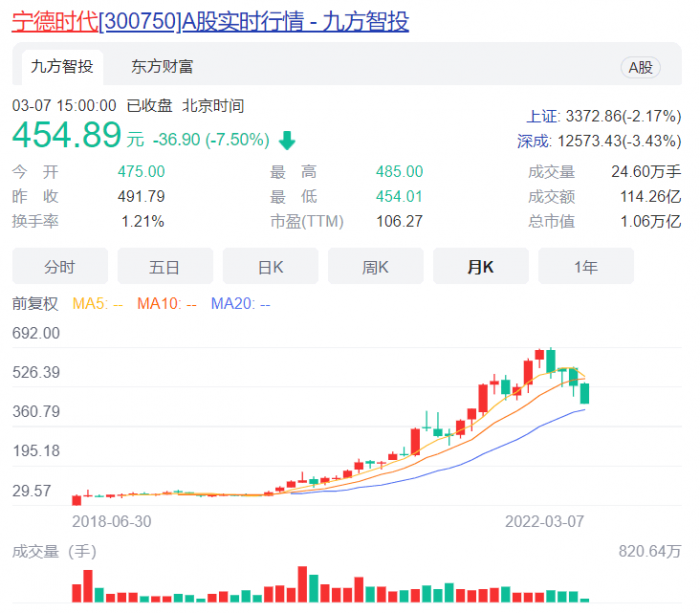
Task: Click the A股 market badge
Action: [640, 67]
